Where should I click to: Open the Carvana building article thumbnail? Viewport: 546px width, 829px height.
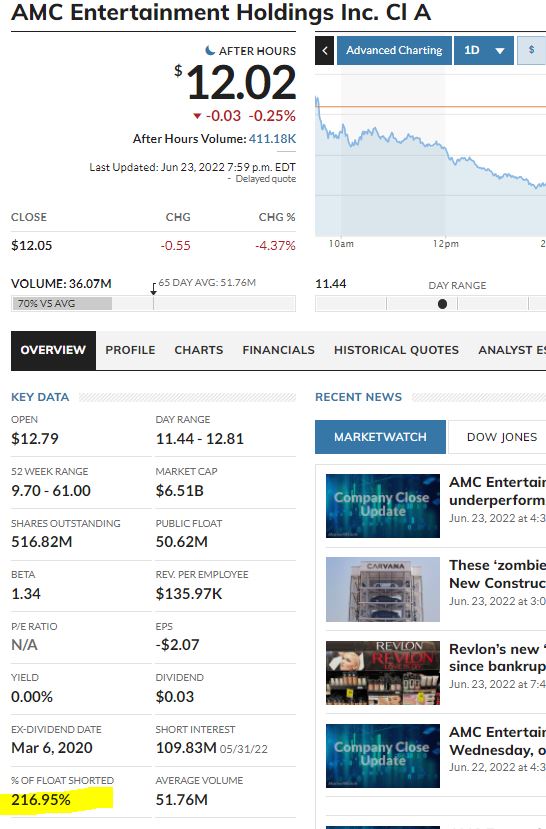[383, 589]
